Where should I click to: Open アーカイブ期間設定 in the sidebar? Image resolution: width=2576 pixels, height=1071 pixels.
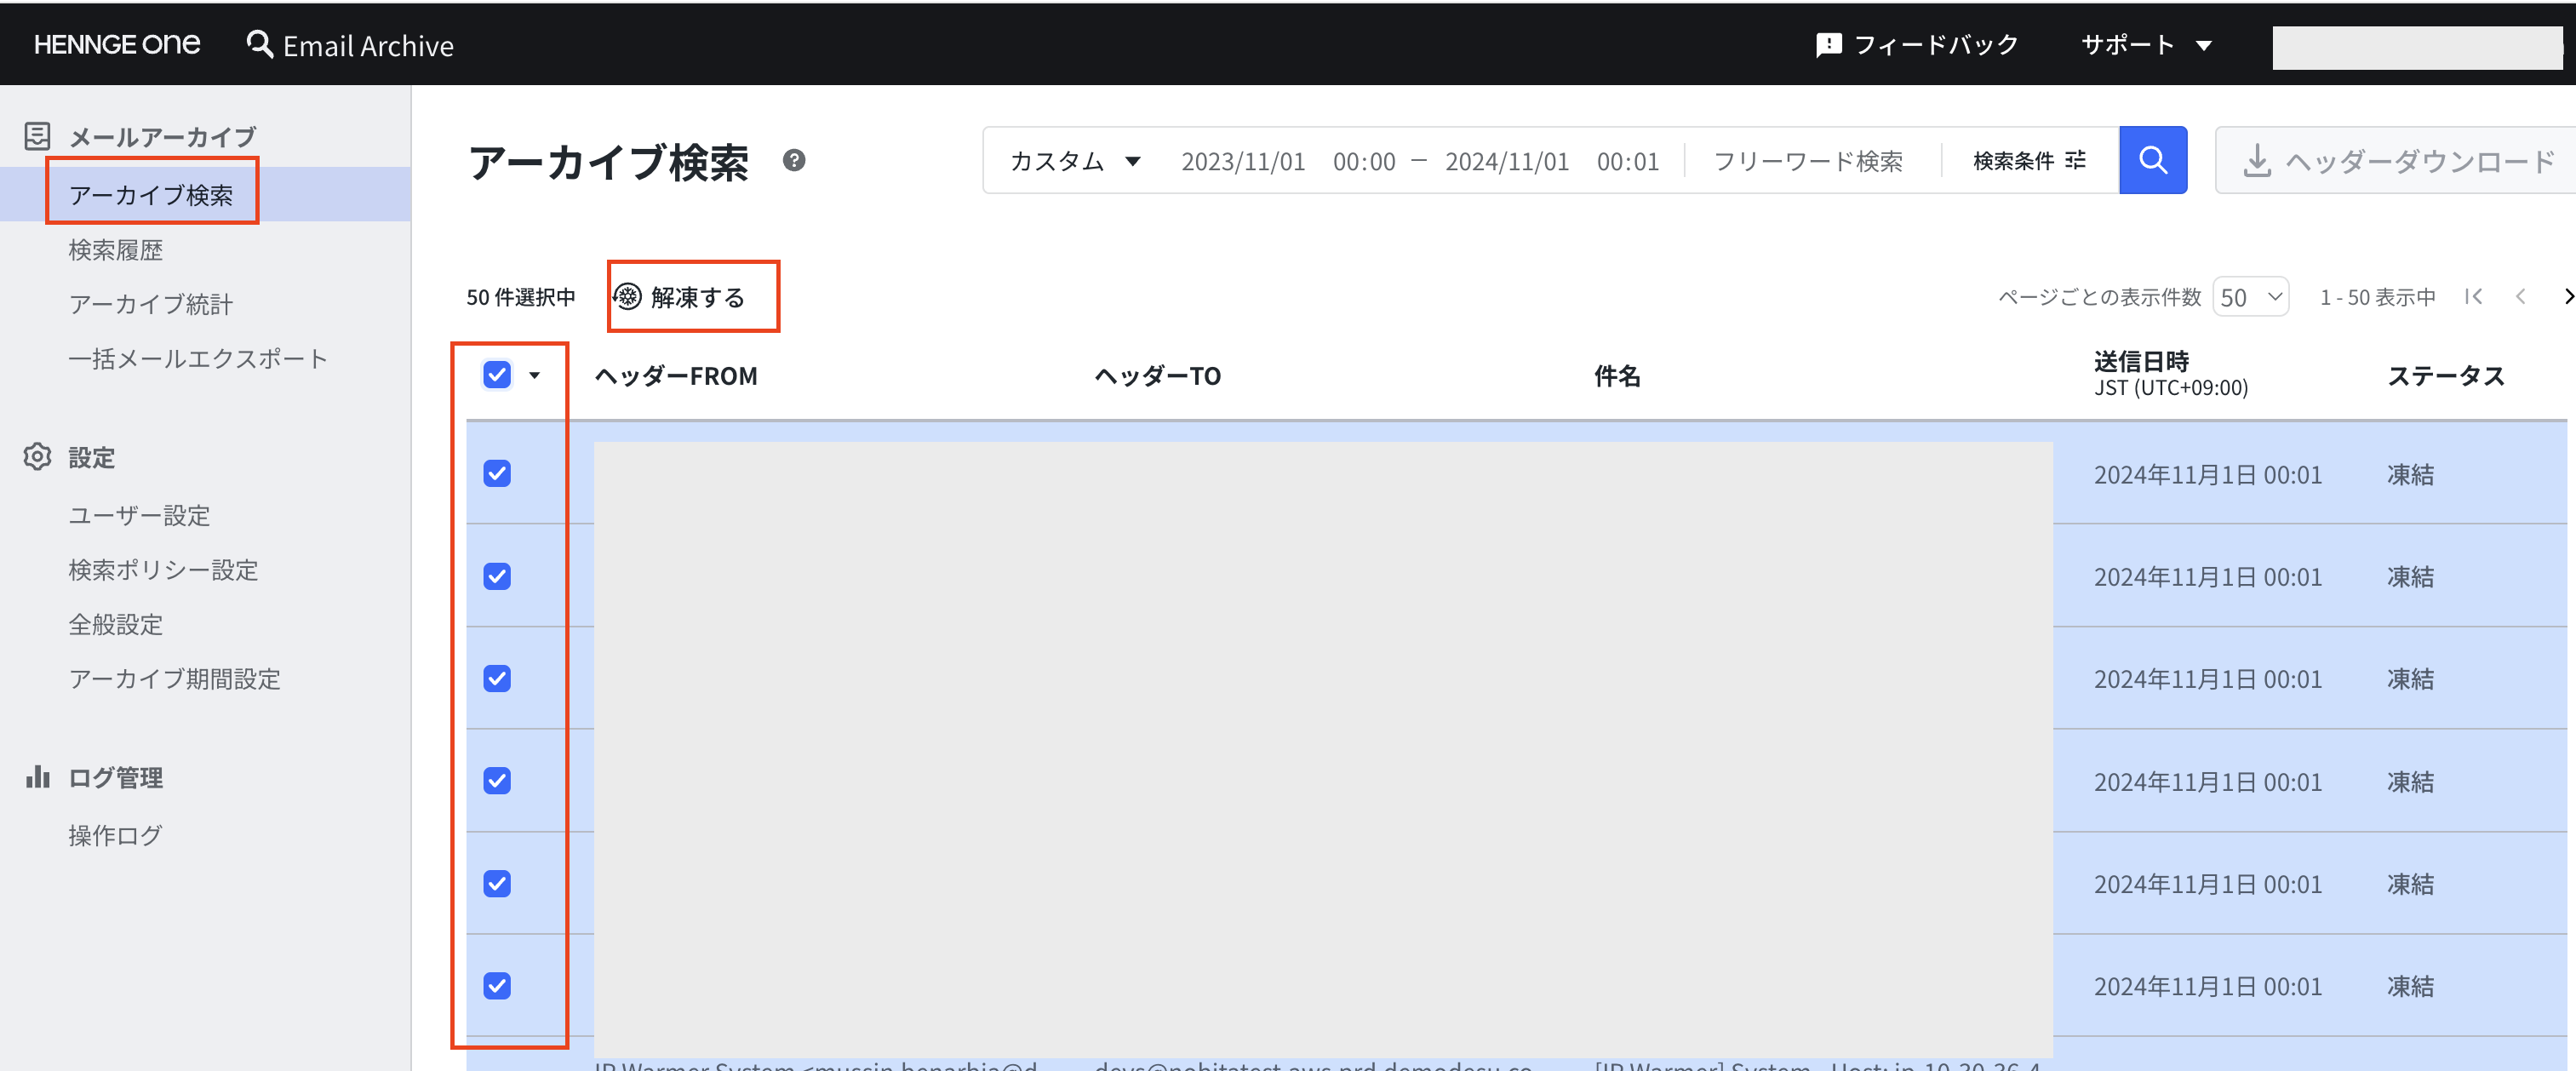click(175, 679)
